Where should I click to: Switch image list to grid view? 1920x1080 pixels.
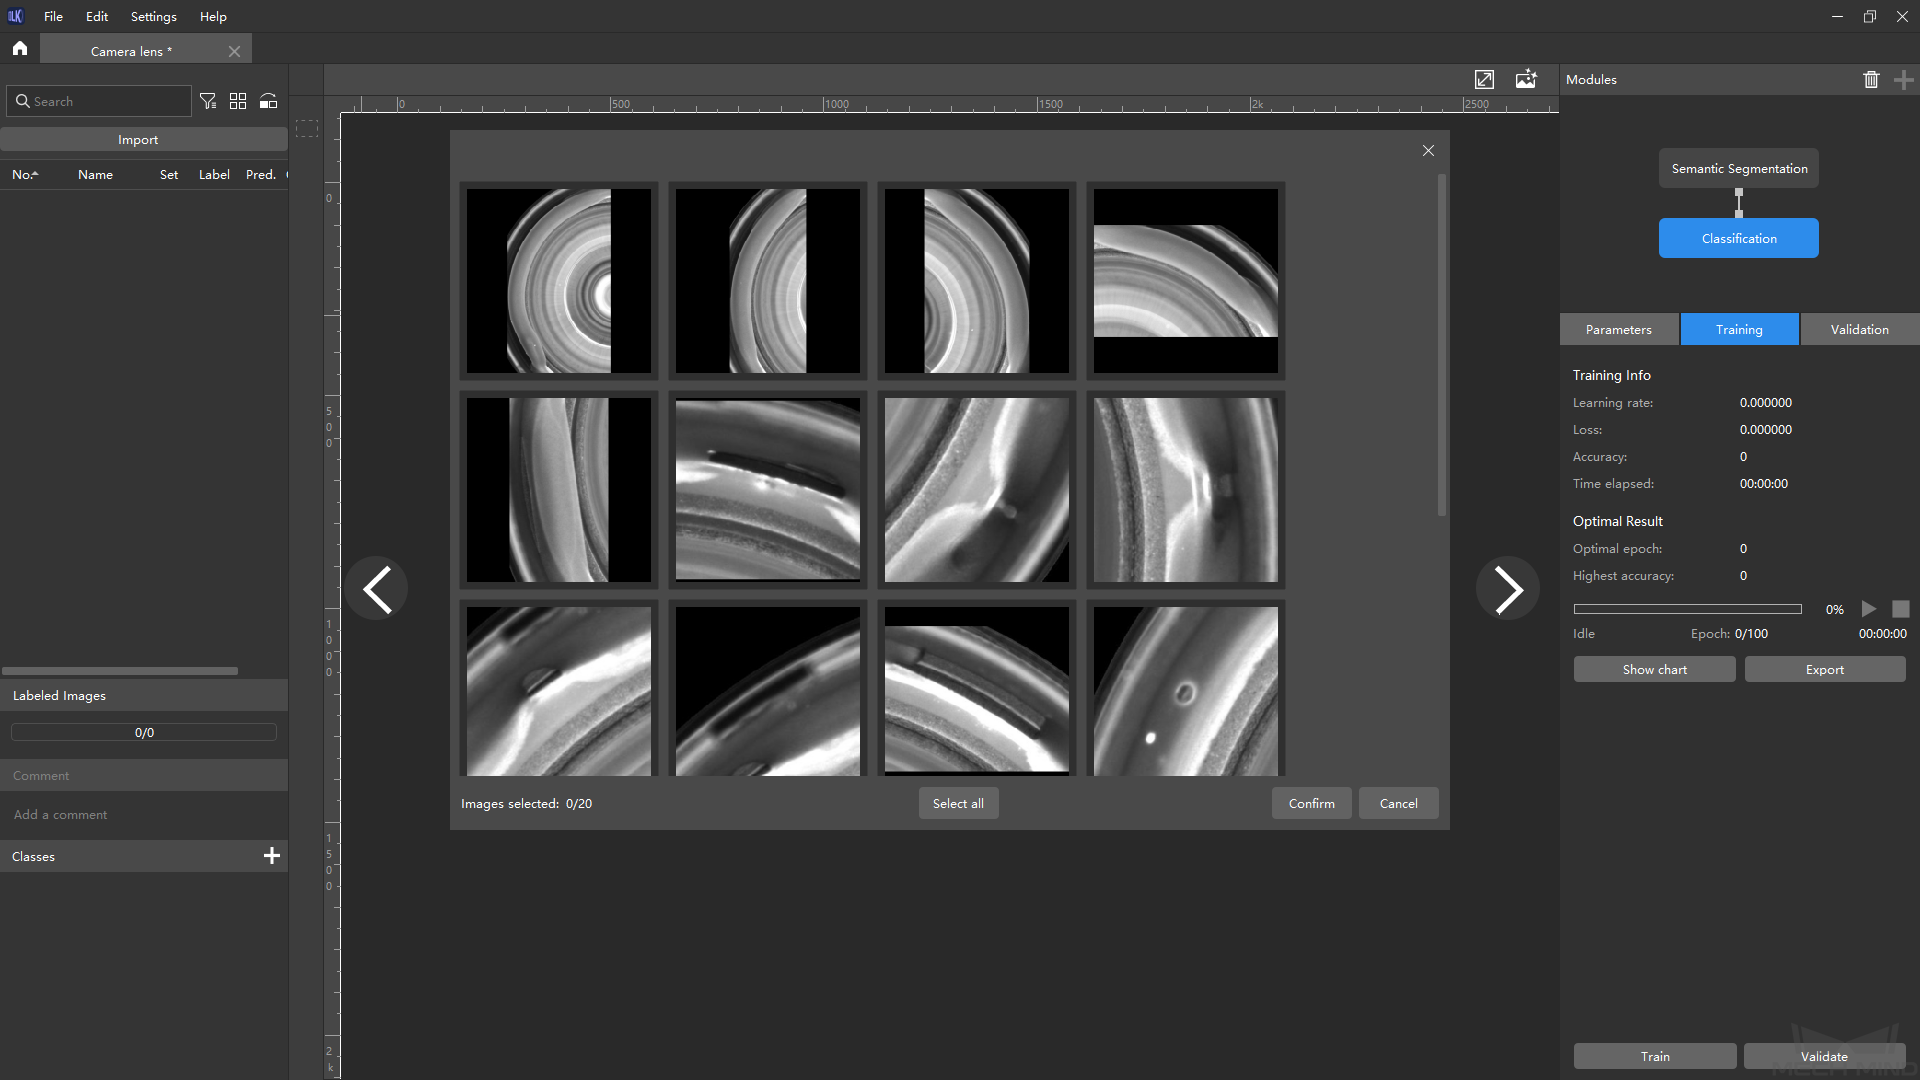[x=238, y=101]
